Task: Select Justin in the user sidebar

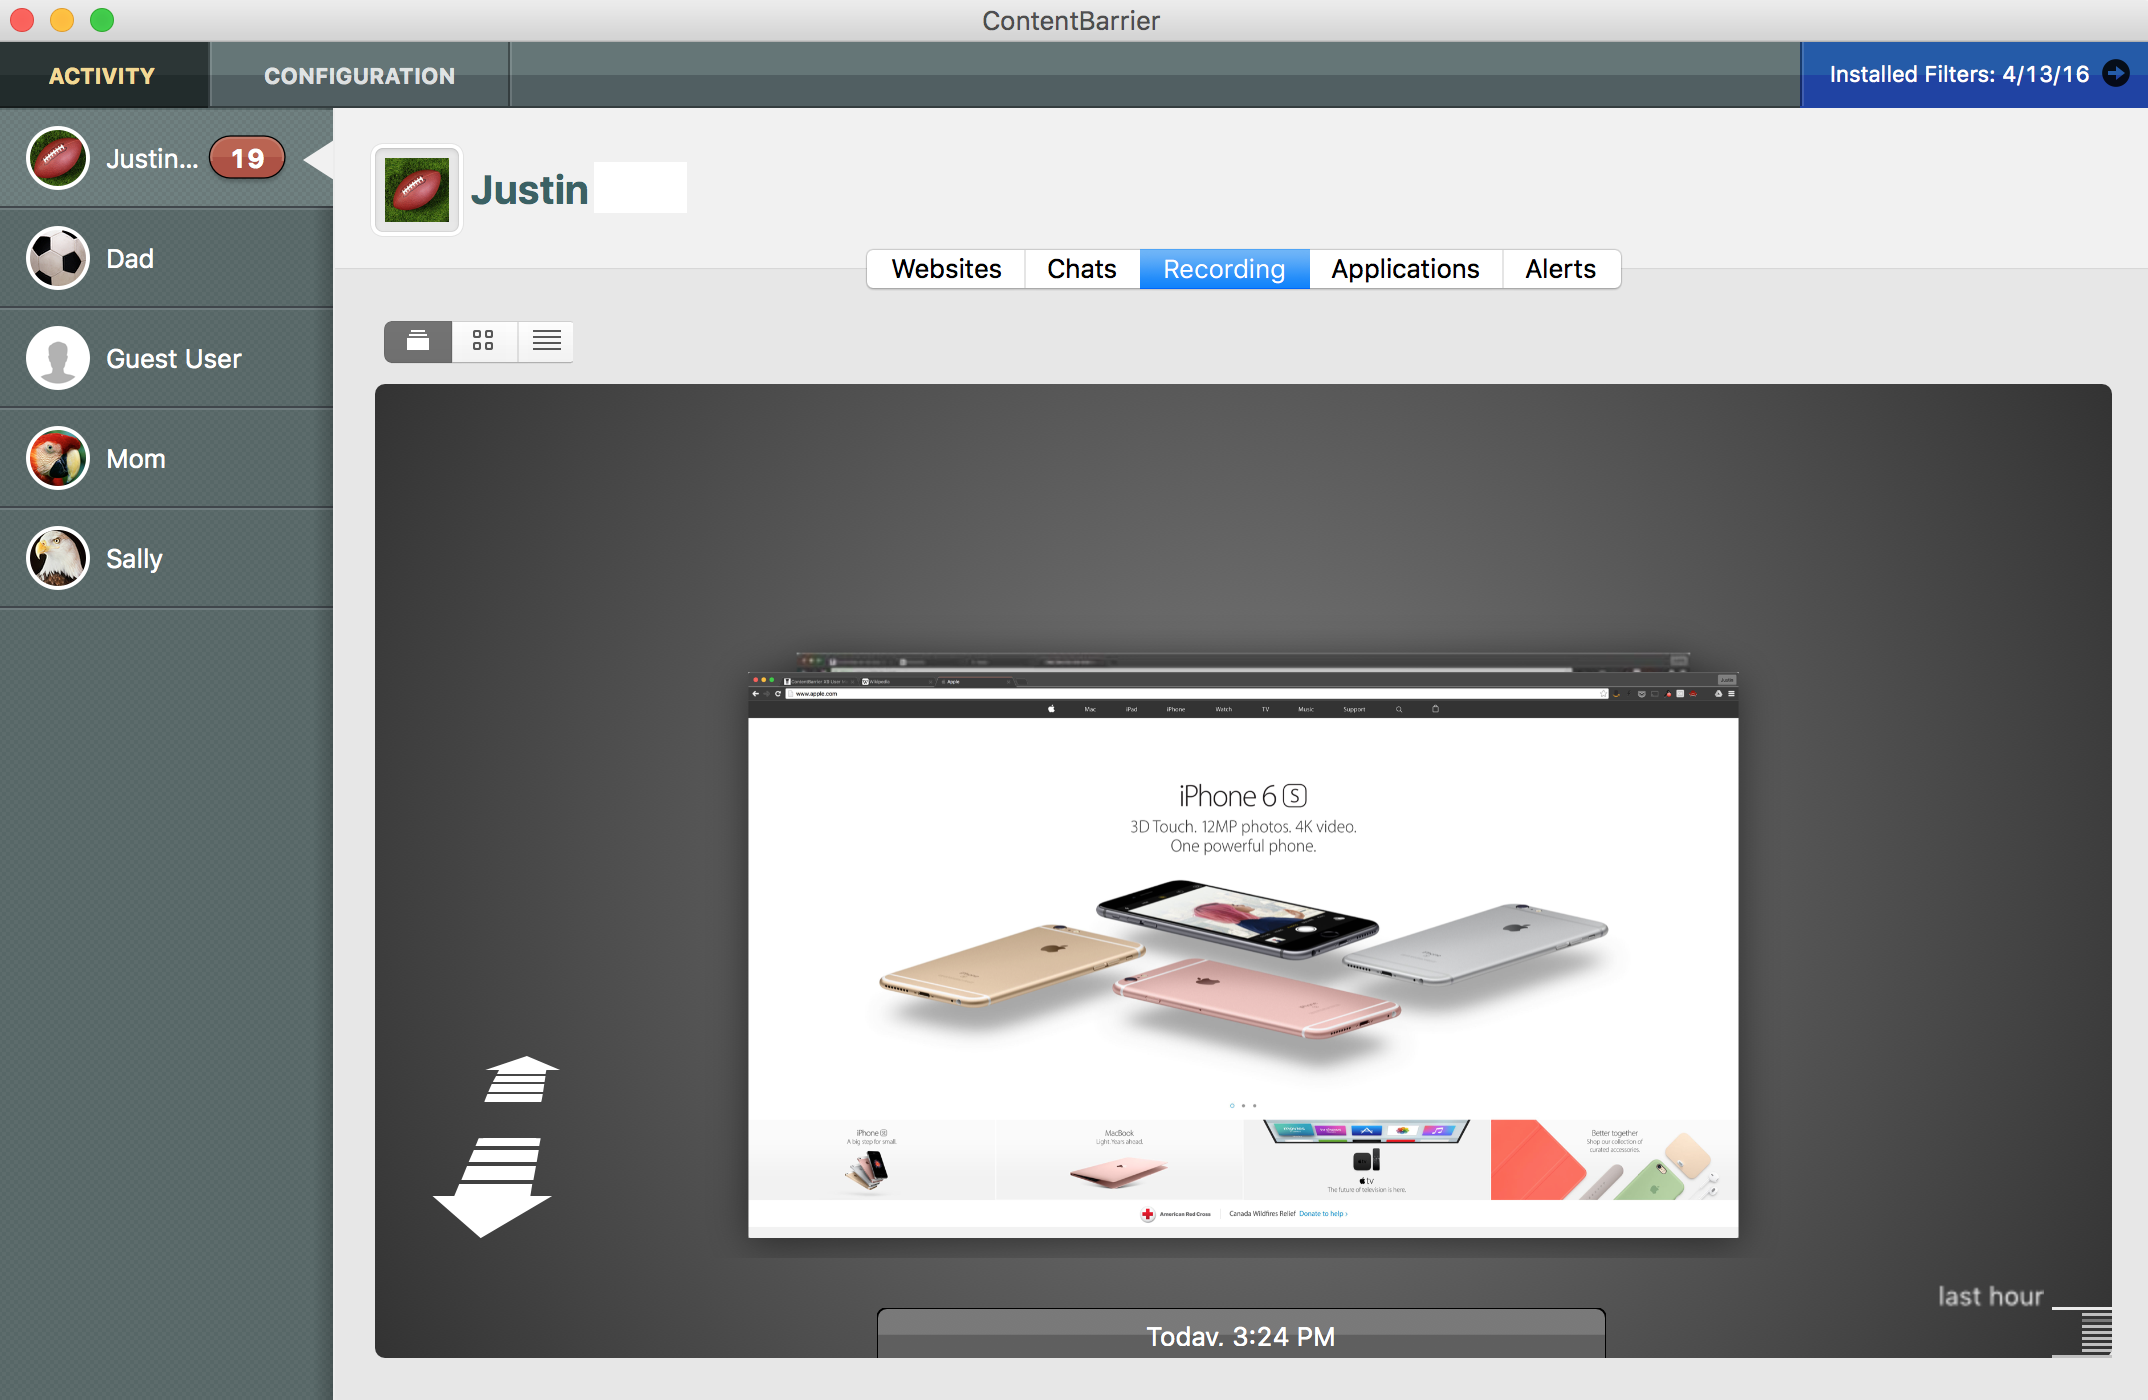Action: pyautogui.click(x=166, y=158)
